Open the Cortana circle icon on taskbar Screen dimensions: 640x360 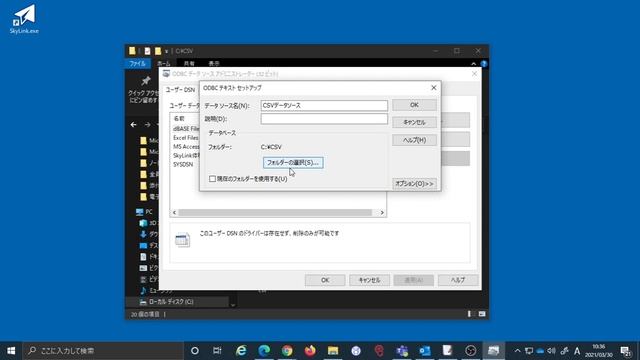(195, 351)
